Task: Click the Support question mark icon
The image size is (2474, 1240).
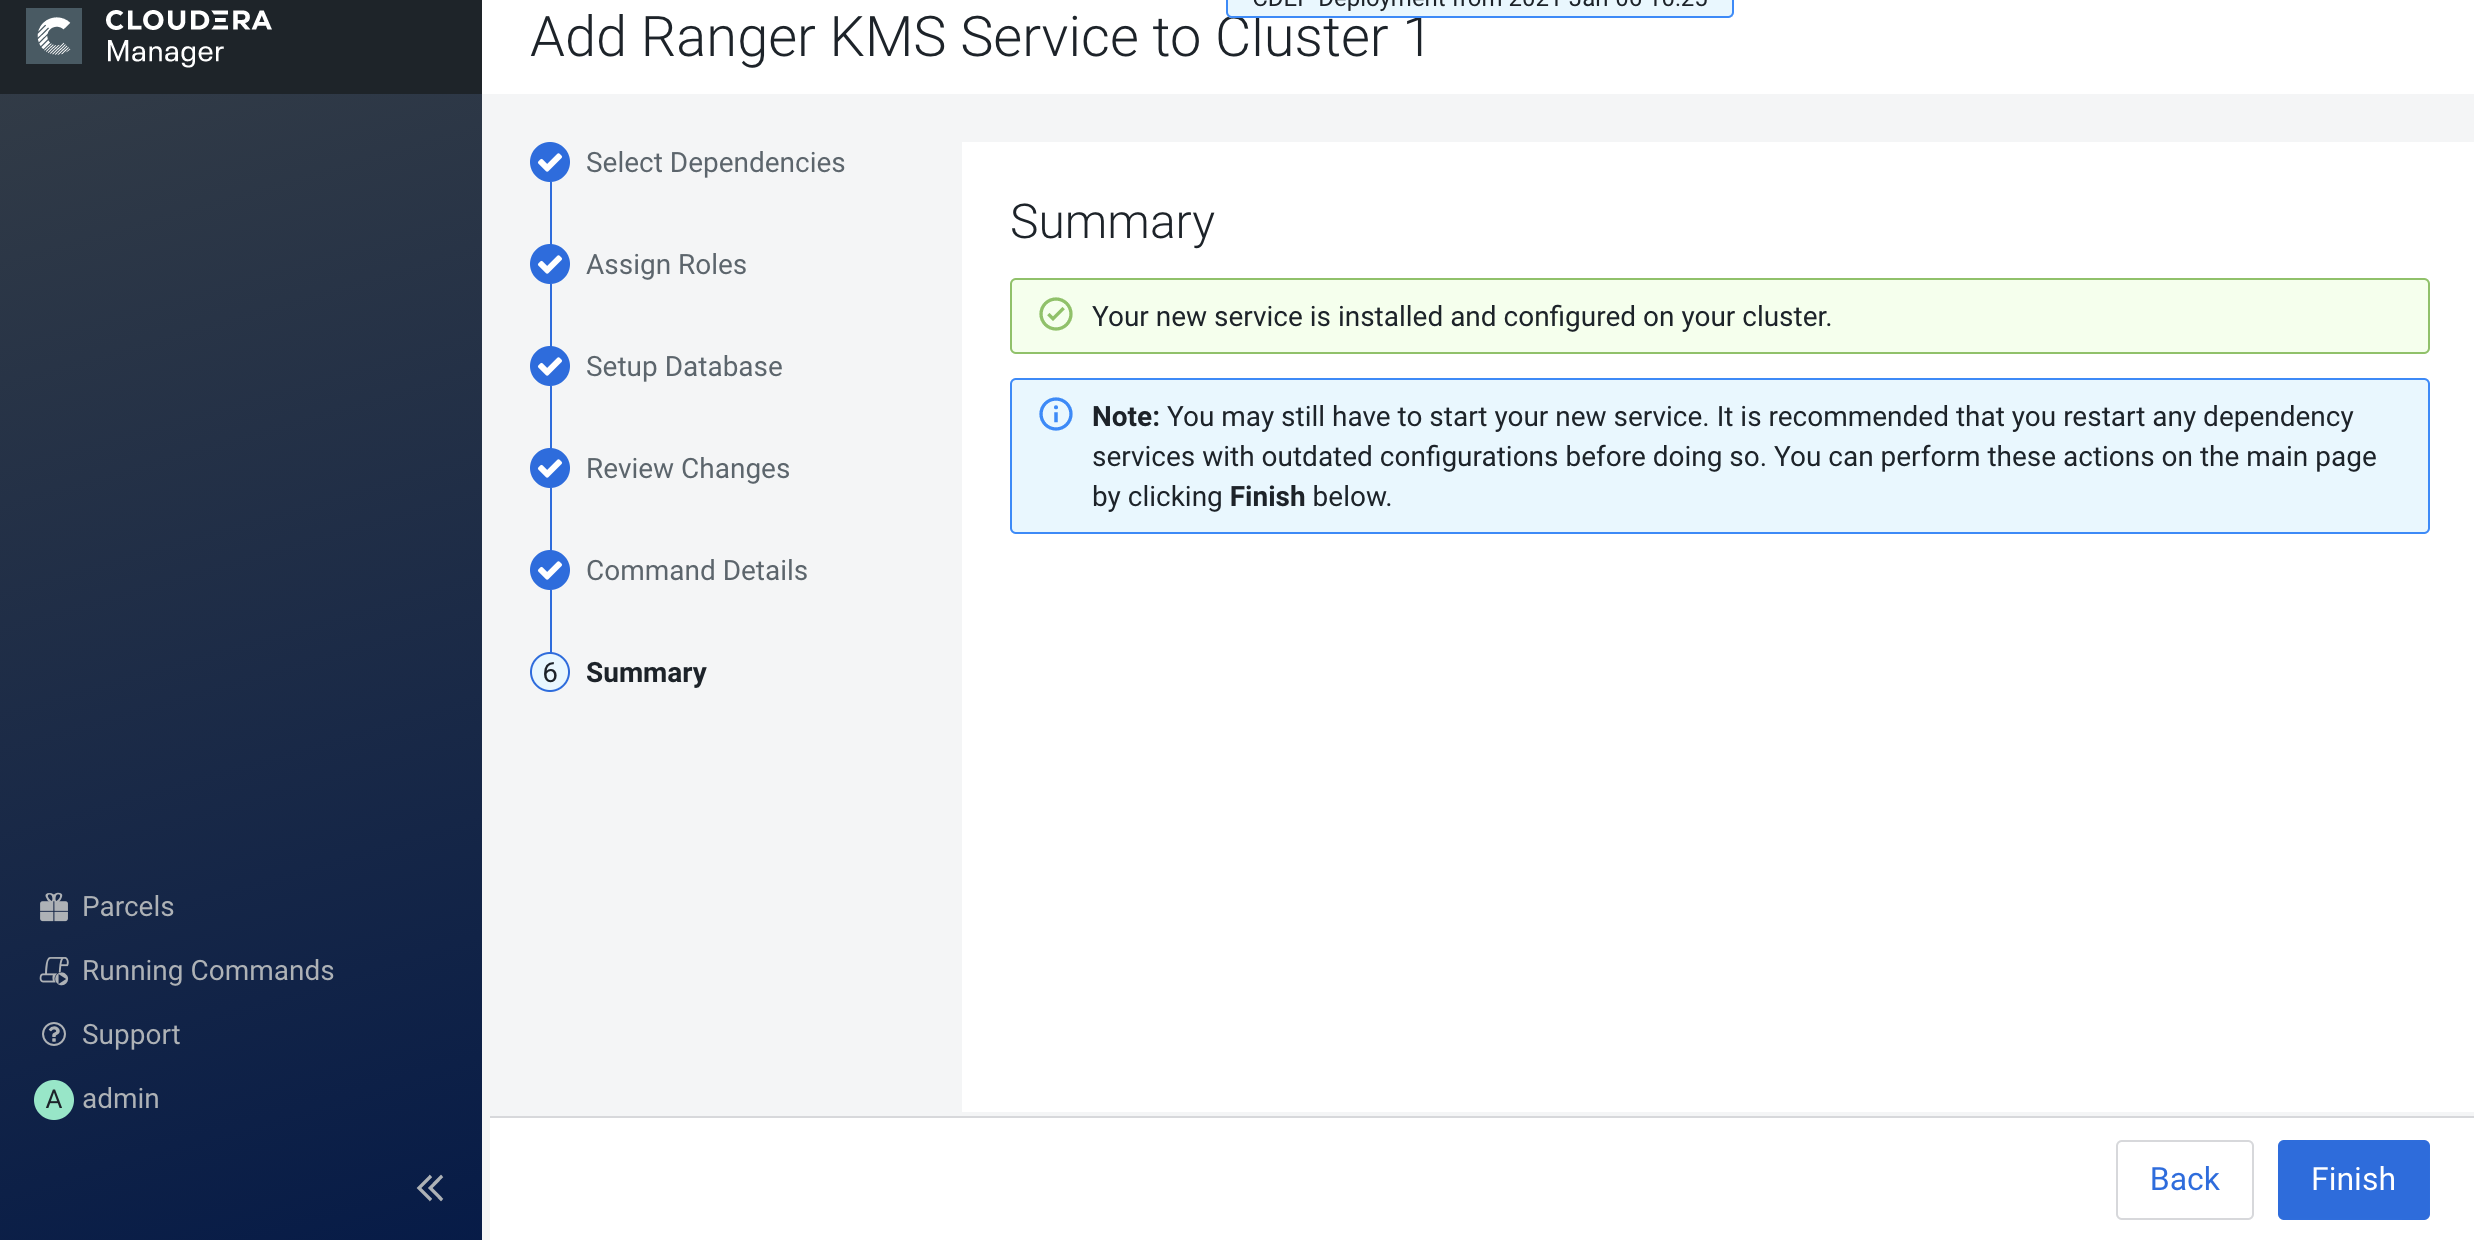Action: pos(54,1034)
